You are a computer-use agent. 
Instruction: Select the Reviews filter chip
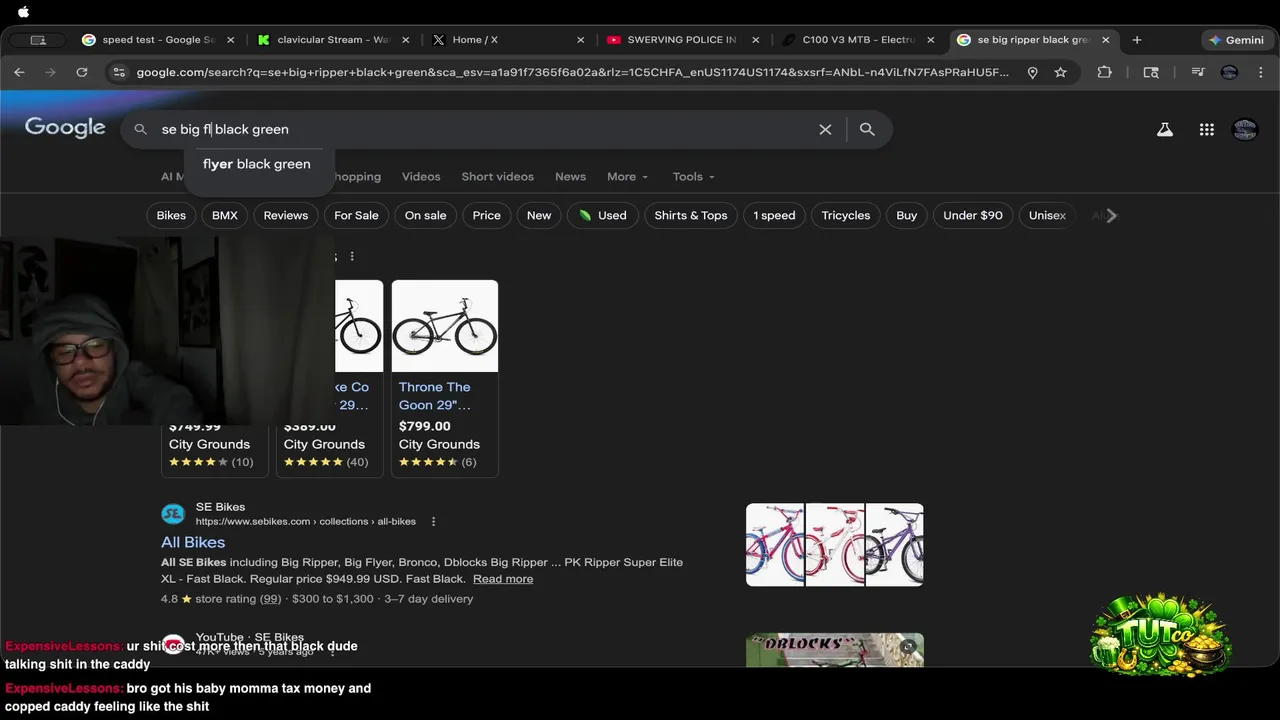tap(286, 215)
